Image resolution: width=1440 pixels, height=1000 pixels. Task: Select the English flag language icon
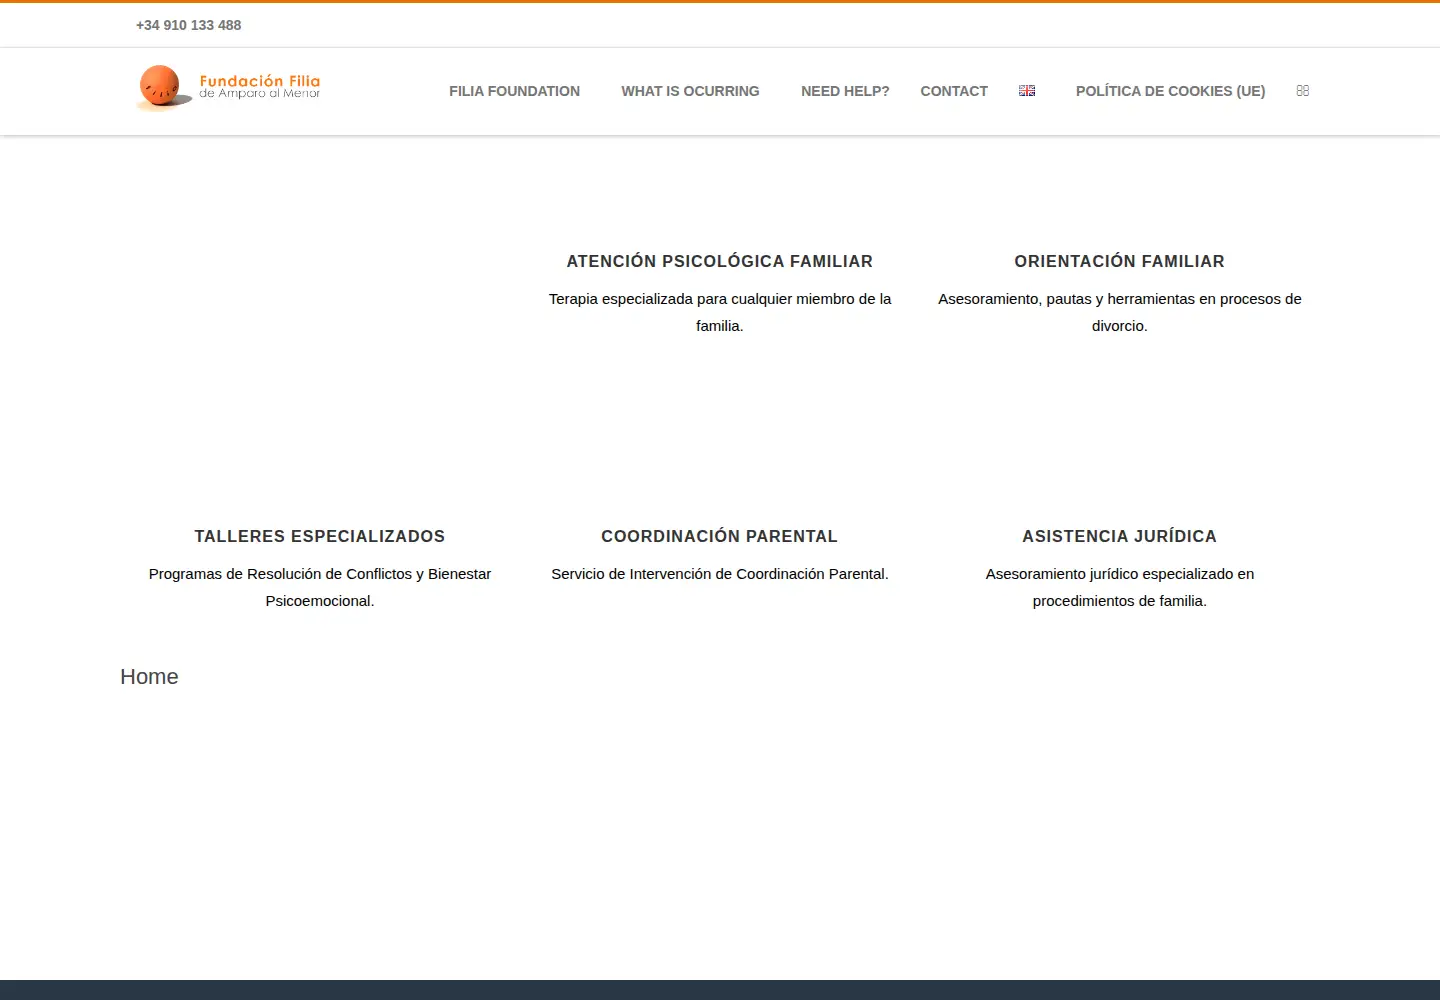[1027, 91]
